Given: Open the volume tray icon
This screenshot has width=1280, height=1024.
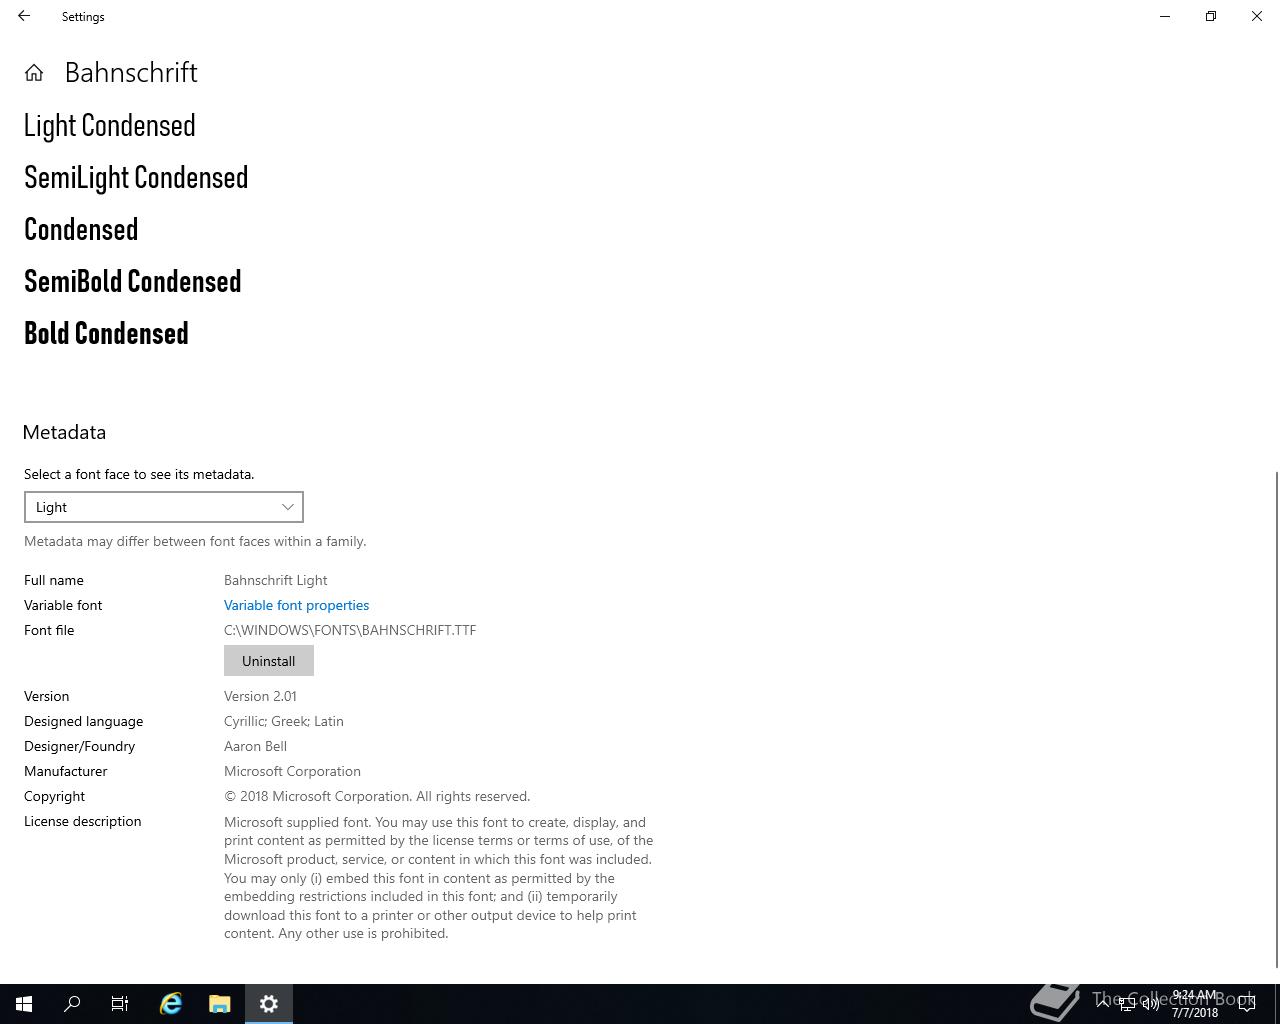Looking at the screenshot, I should (1151, 1004).
